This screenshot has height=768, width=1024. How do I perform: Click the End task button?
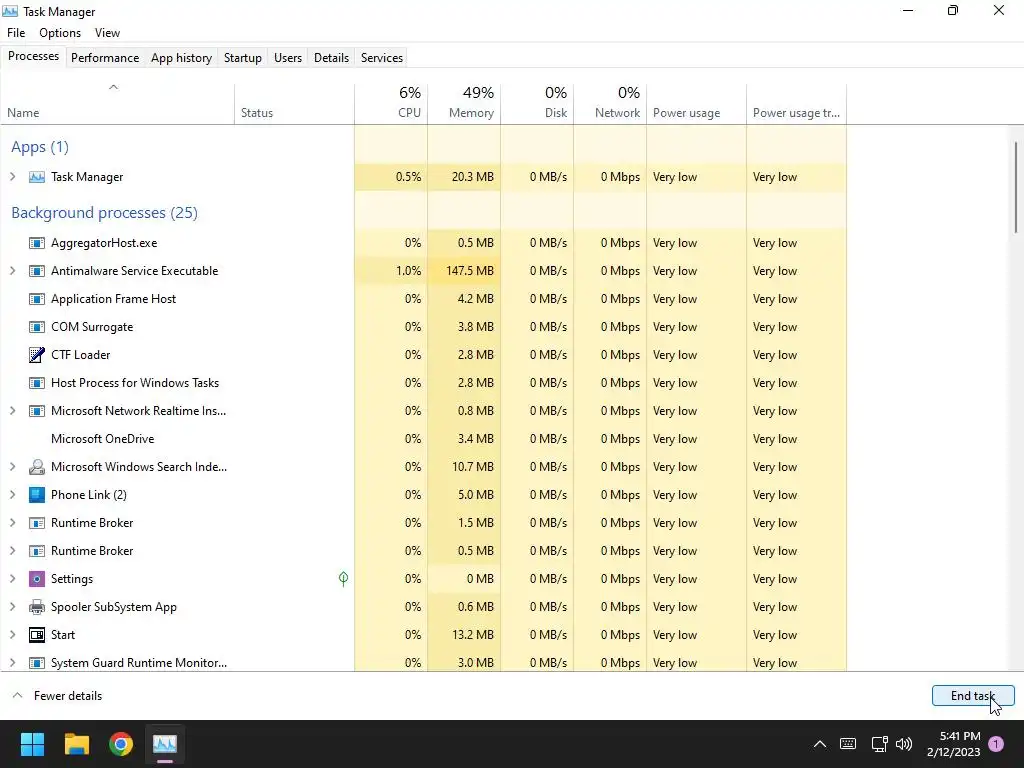[x=973, y=696]
